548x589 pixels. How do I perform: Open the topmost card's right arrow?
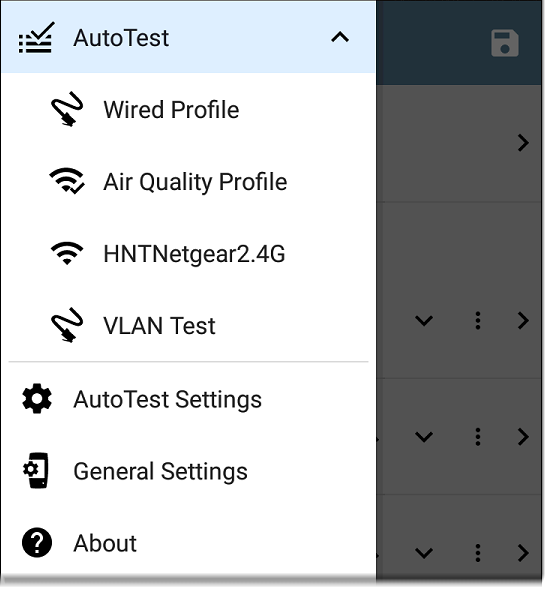tap(523, 143)
